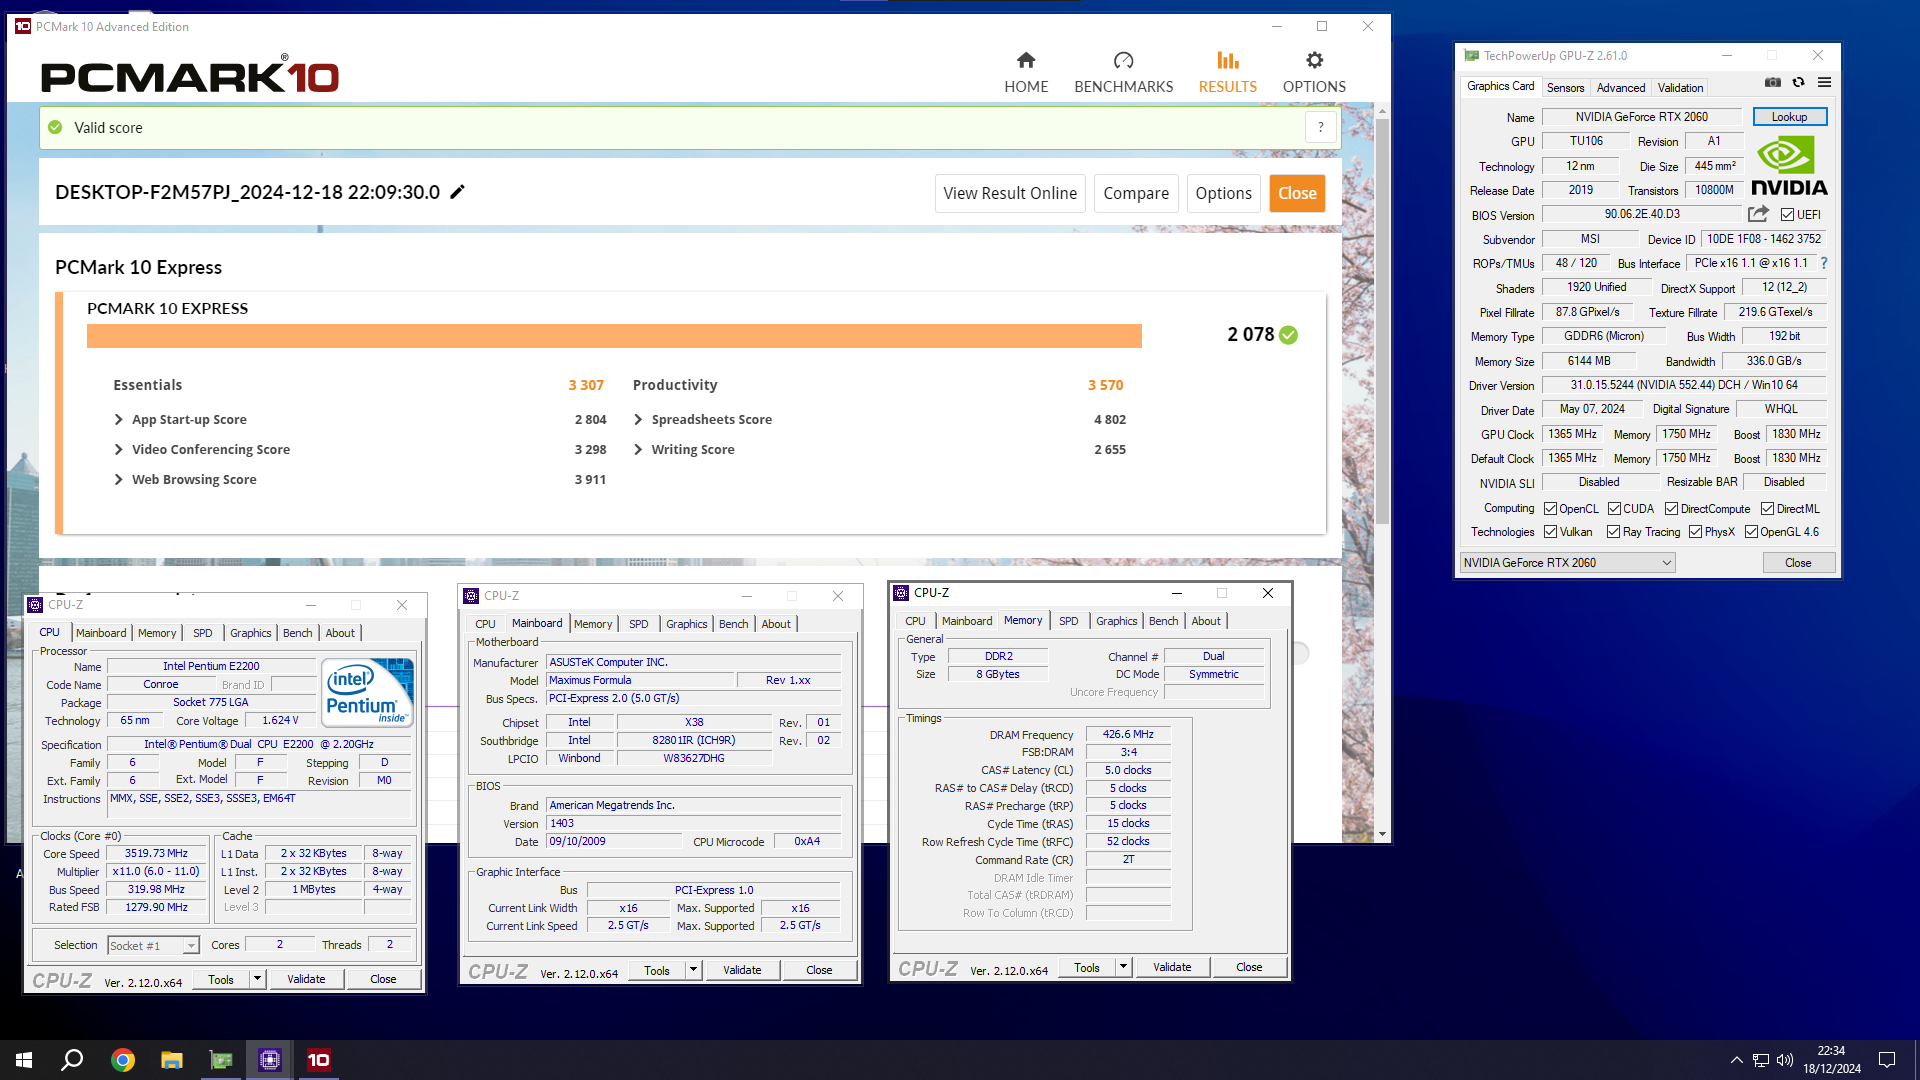The height and width of the screenshot is (1080, 1920).
Task: Edit result name with pencil icon
Action: [458, 192]
